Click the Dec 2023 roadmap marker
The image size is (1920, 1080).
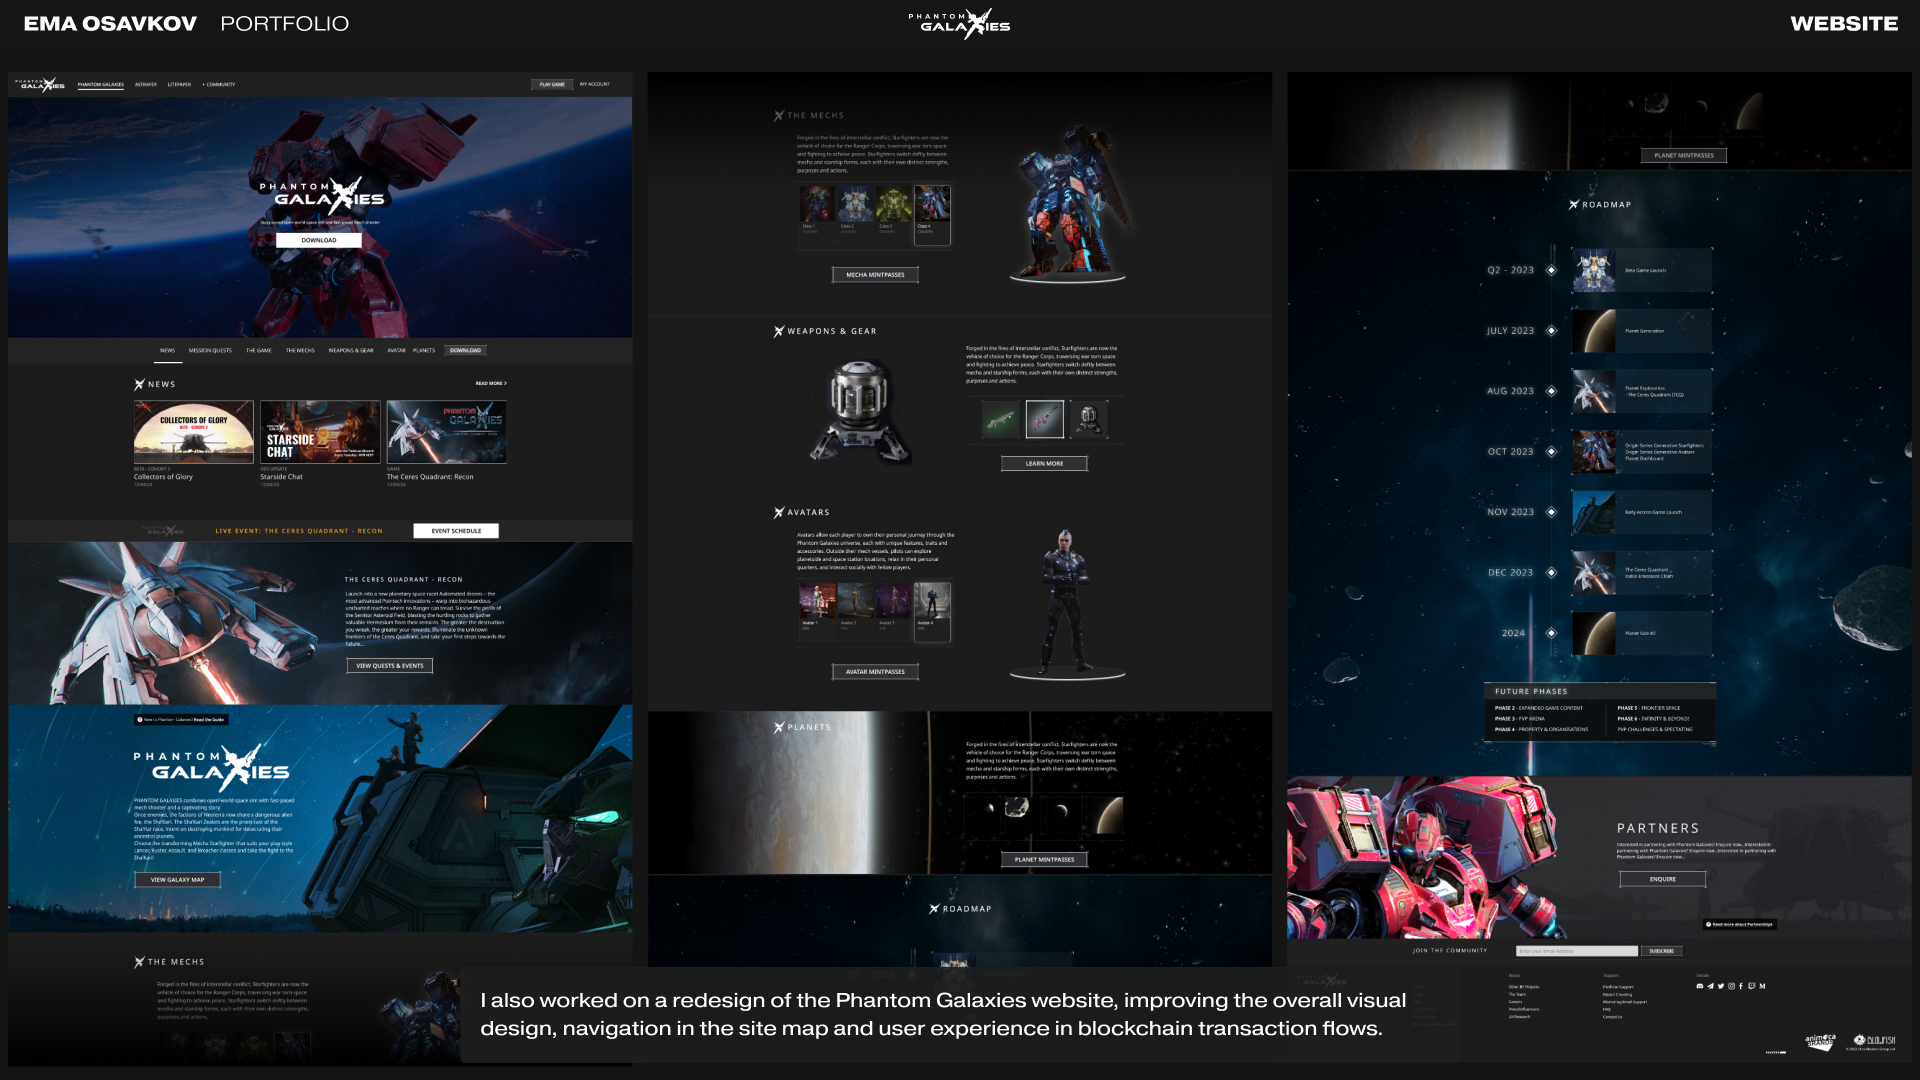tap(1551, 573)
